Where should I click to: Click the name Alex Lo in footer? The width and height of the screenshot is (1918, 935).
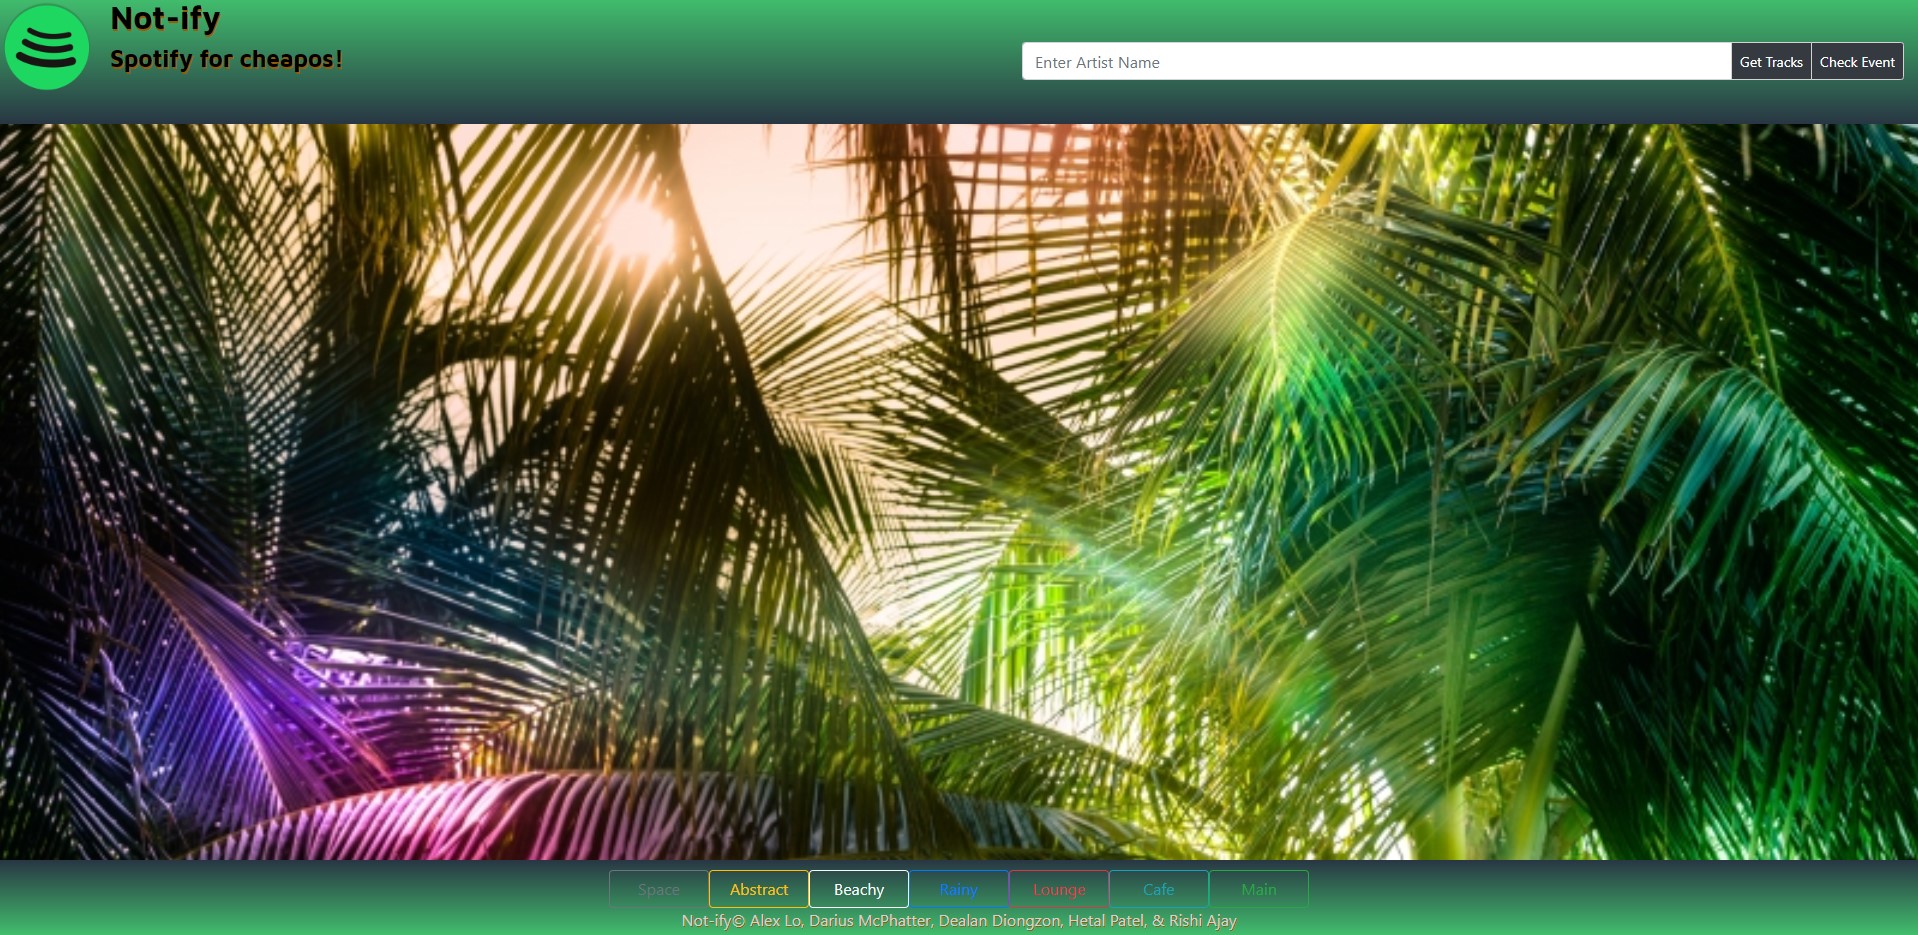tap(775, 921)
